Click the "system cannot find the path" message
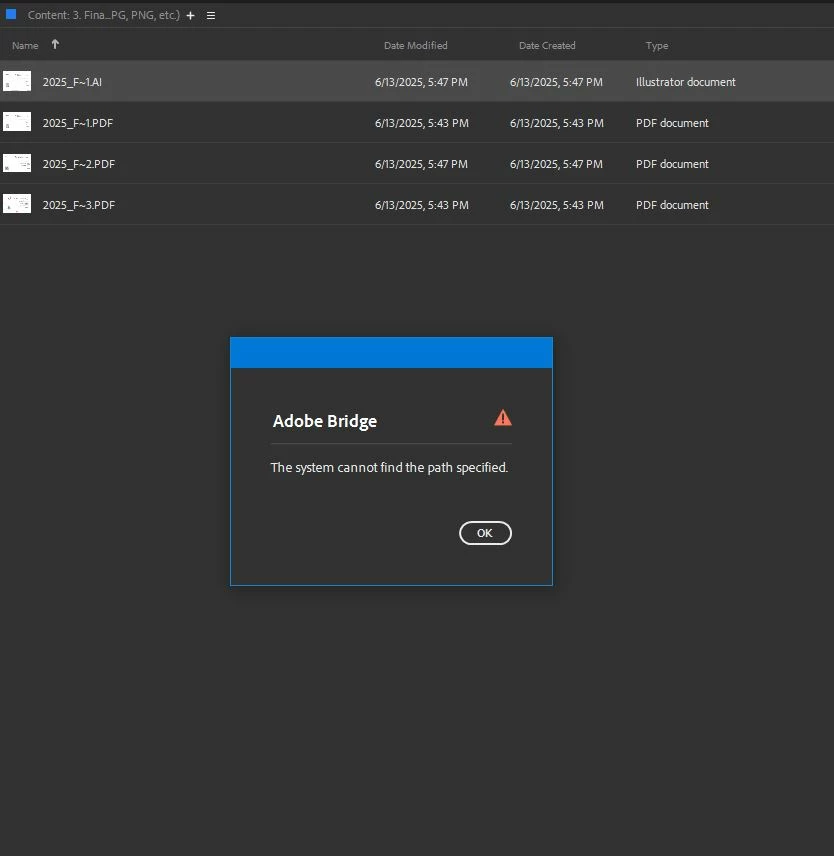Image resolution: width=834 pixels, height=856 pixels. point(389,468)
